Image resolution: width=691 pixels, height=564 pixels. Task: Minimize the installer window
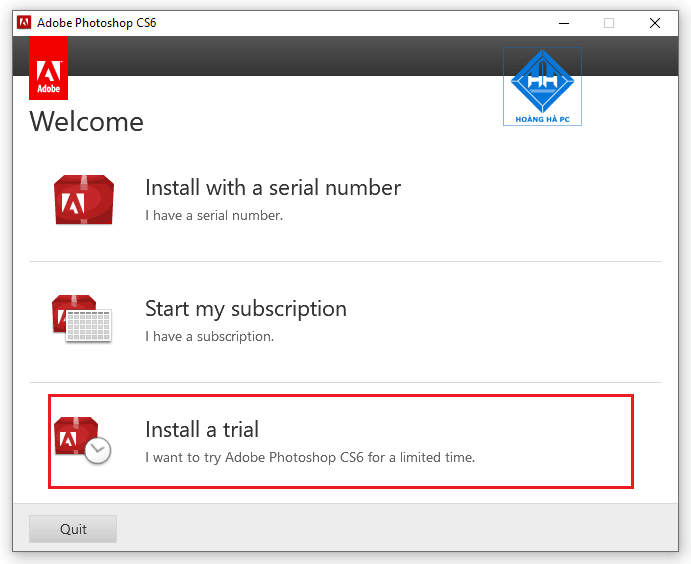click(x=564, y=23)
